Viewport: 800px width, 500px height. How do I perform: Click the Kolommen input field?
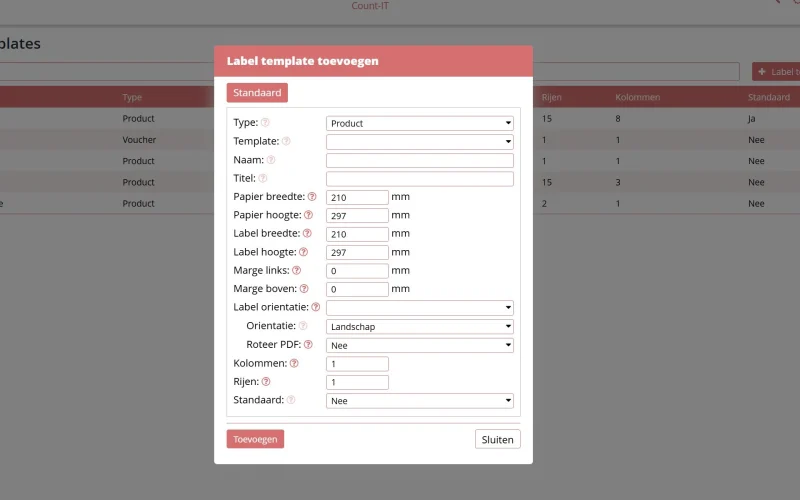(x=357, y=364)
